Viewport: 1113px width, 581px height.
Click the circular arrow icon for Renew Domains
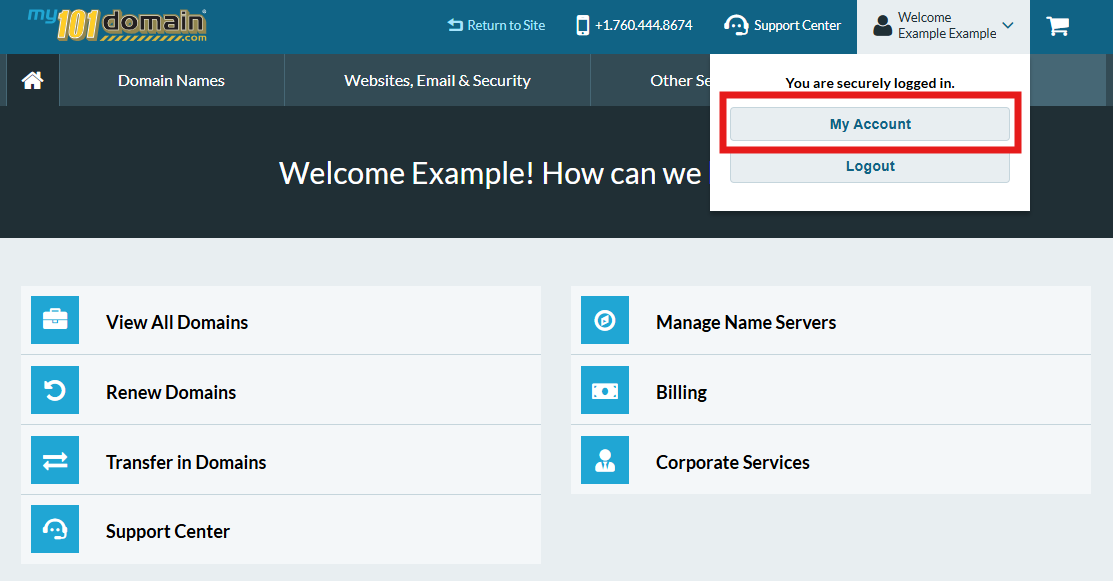coord(55,389)
